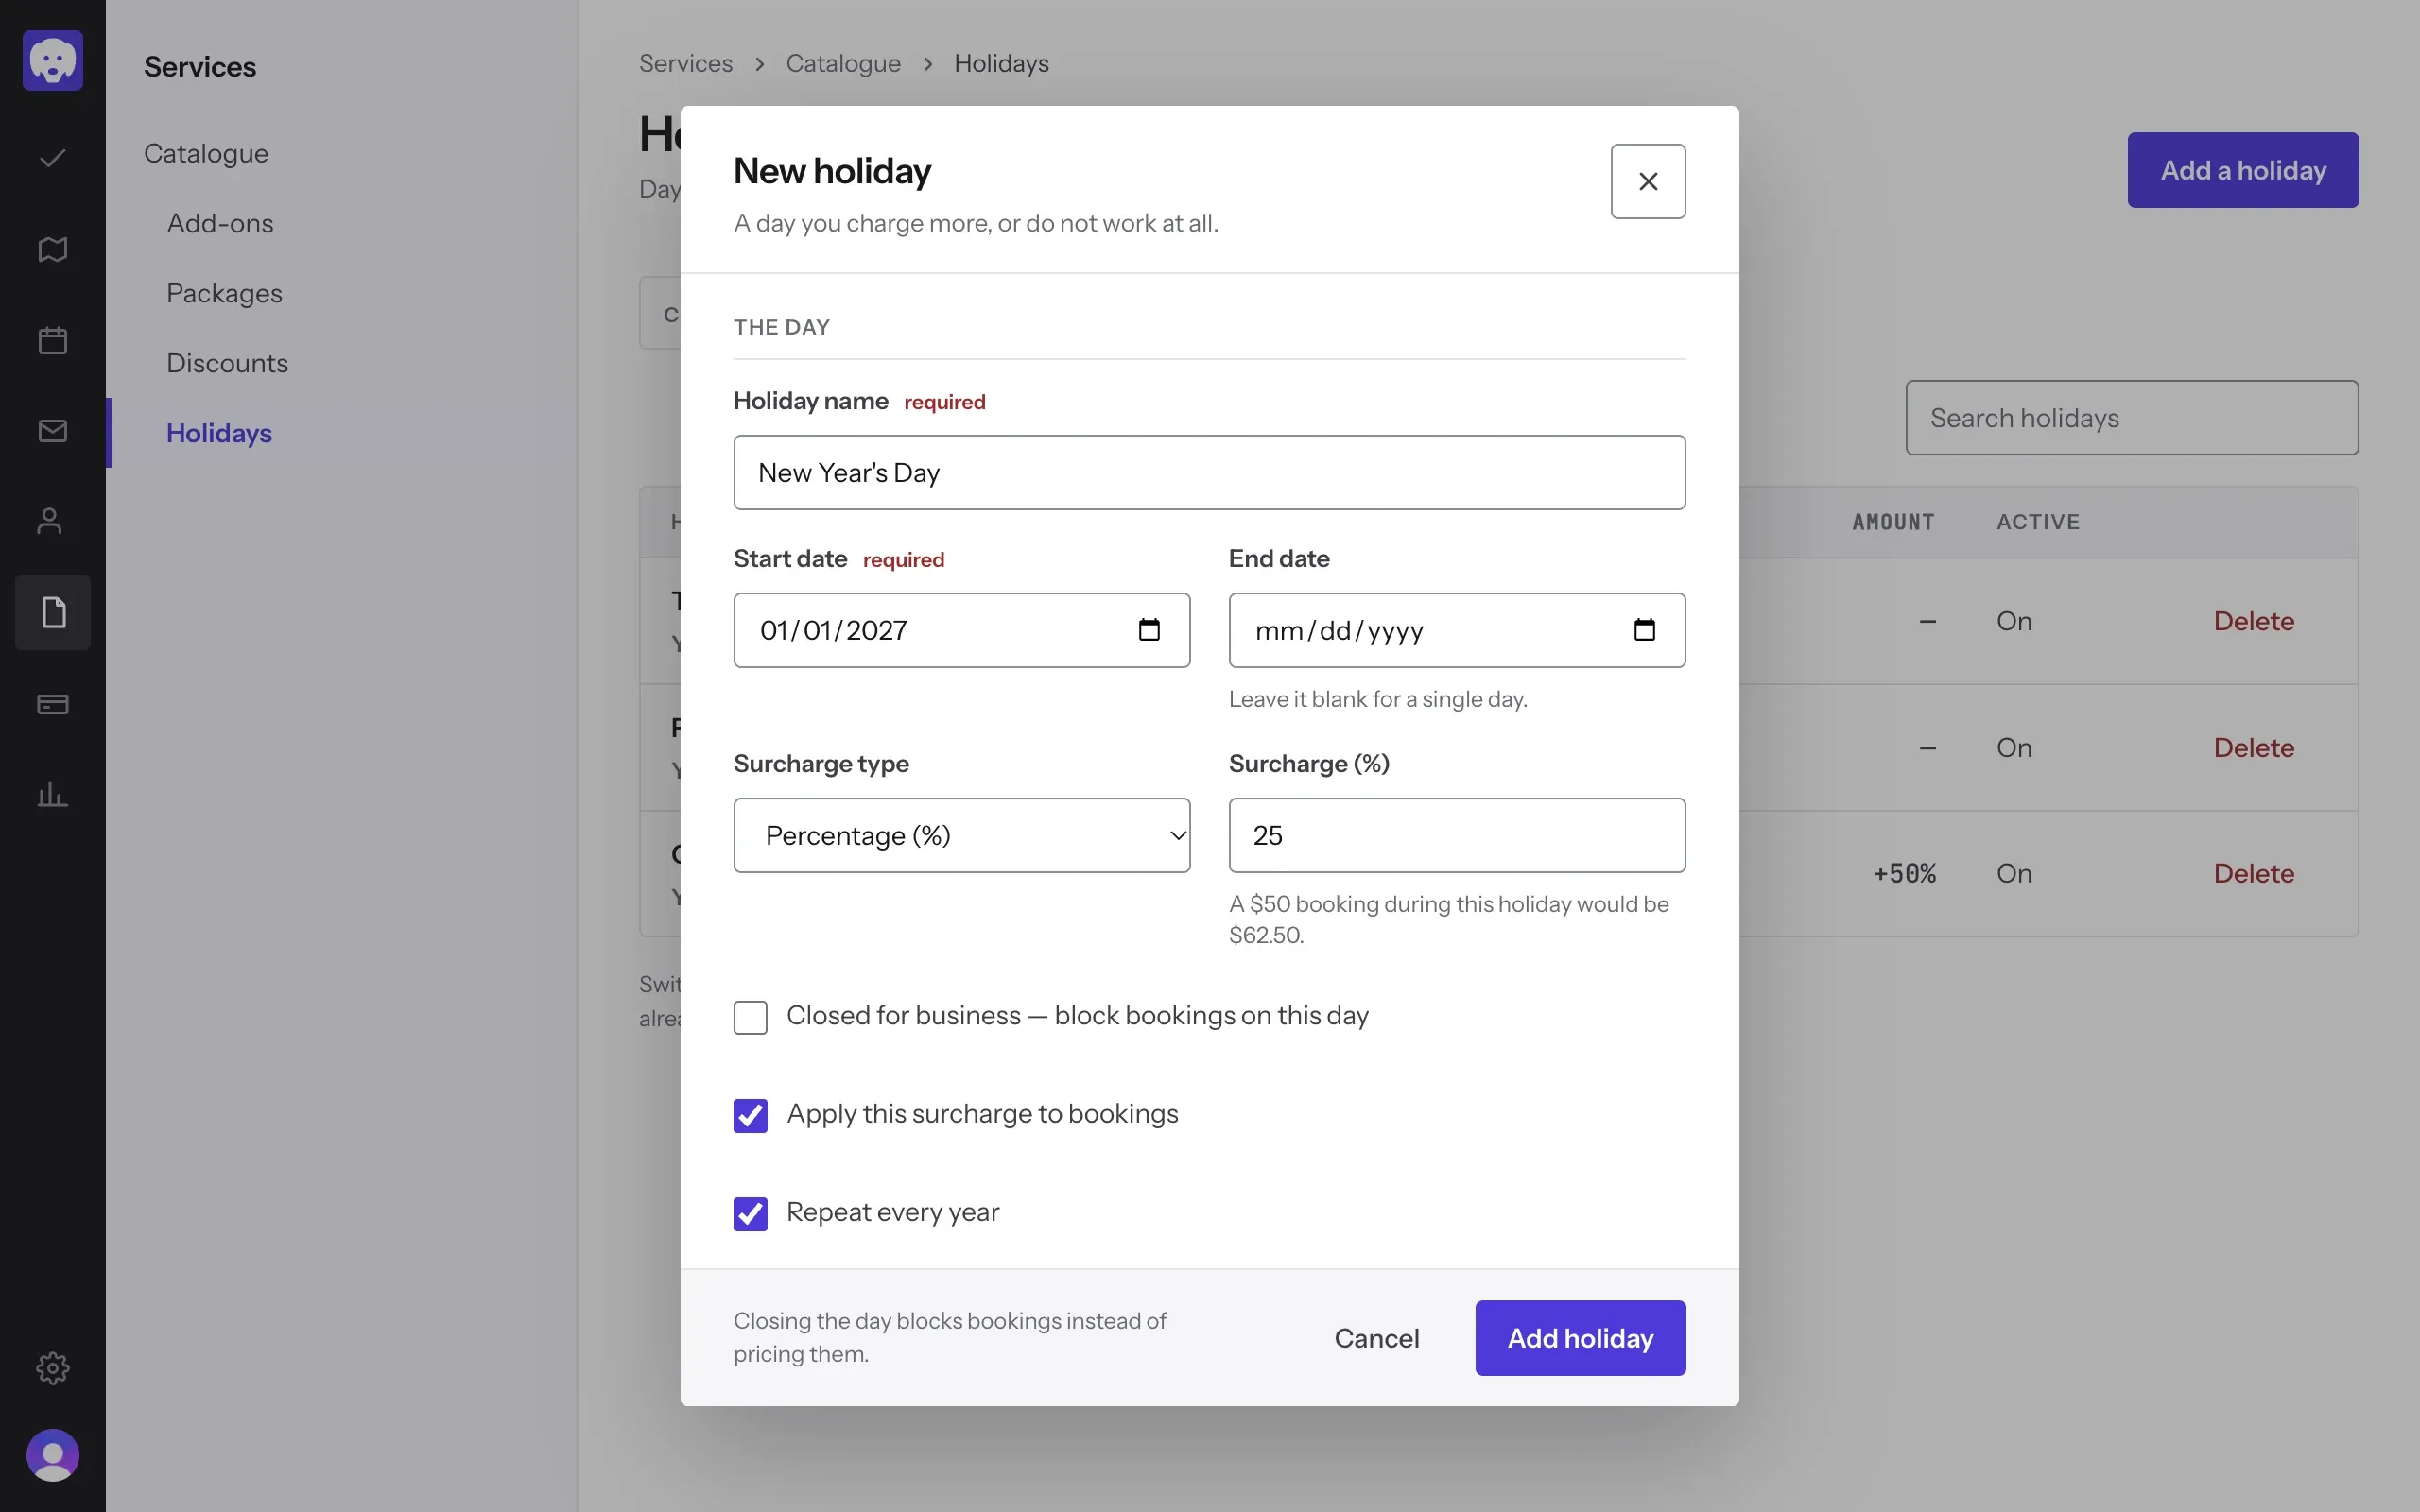
Task: Click the Start date field value 01/01/2027
Action: tap(833, 630)
